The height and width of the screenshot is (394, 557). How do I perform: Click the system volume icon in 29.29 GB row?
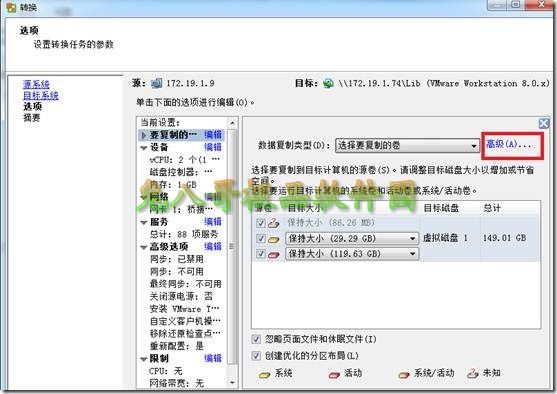click(x=274, y=239)
